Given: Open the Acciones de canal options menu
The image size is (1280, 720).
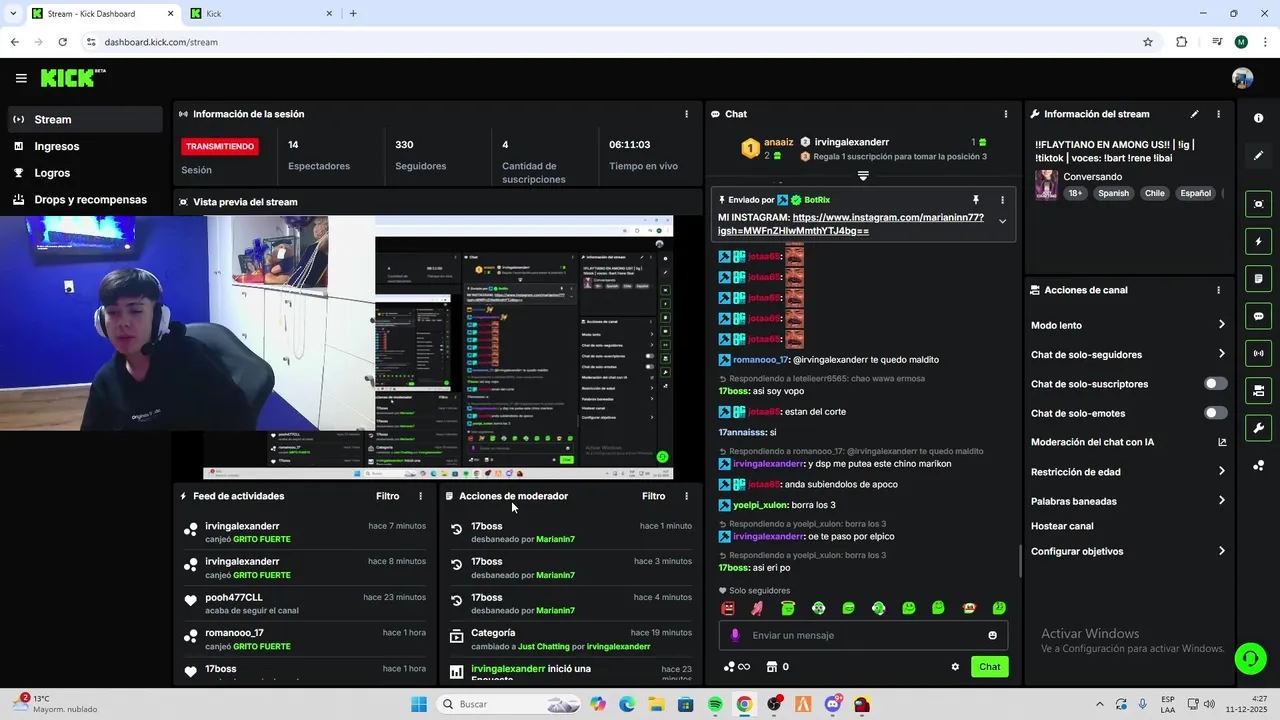Looking at the screenshot, I should 1218,290.
